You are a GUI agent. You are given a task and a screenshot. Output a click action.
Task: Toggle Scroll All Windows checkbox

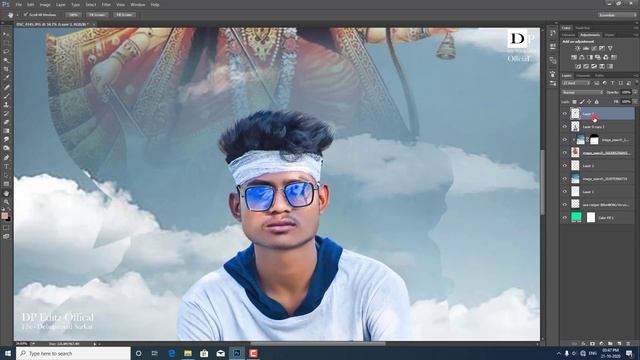[x=26, y=15]
